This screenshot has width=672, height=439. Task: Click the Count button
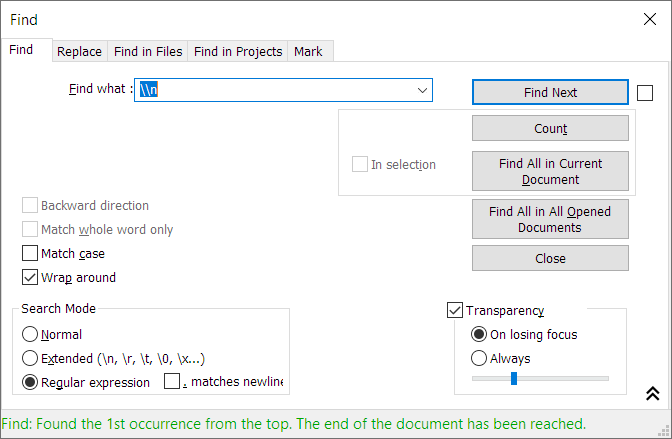coord(550,128)
